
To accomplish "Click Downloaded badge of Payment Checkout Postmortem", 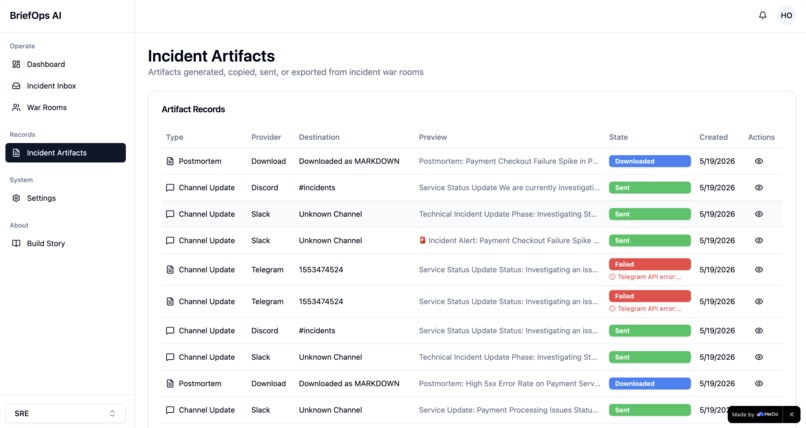I will (x=650, y=161).
